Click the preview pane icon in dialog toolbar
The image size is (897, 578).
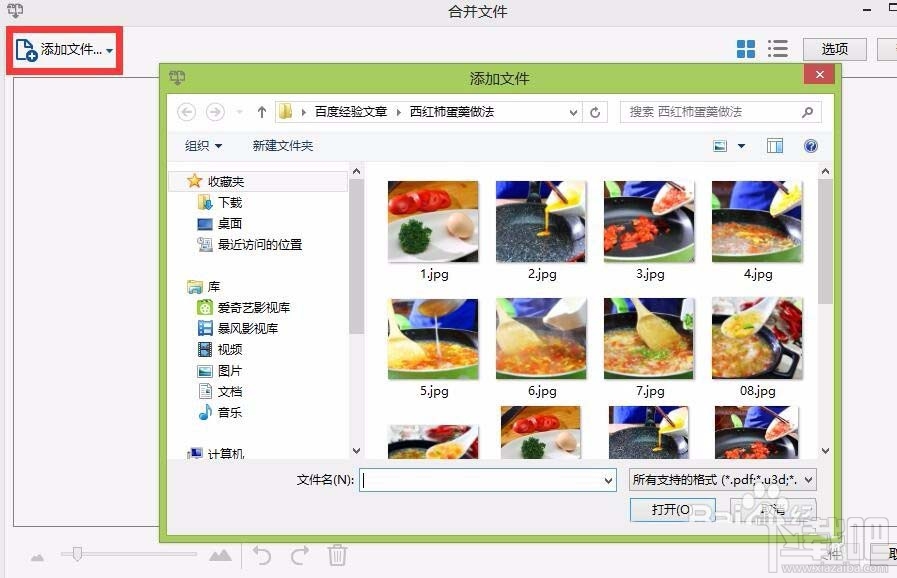click(x=774, y=145)
